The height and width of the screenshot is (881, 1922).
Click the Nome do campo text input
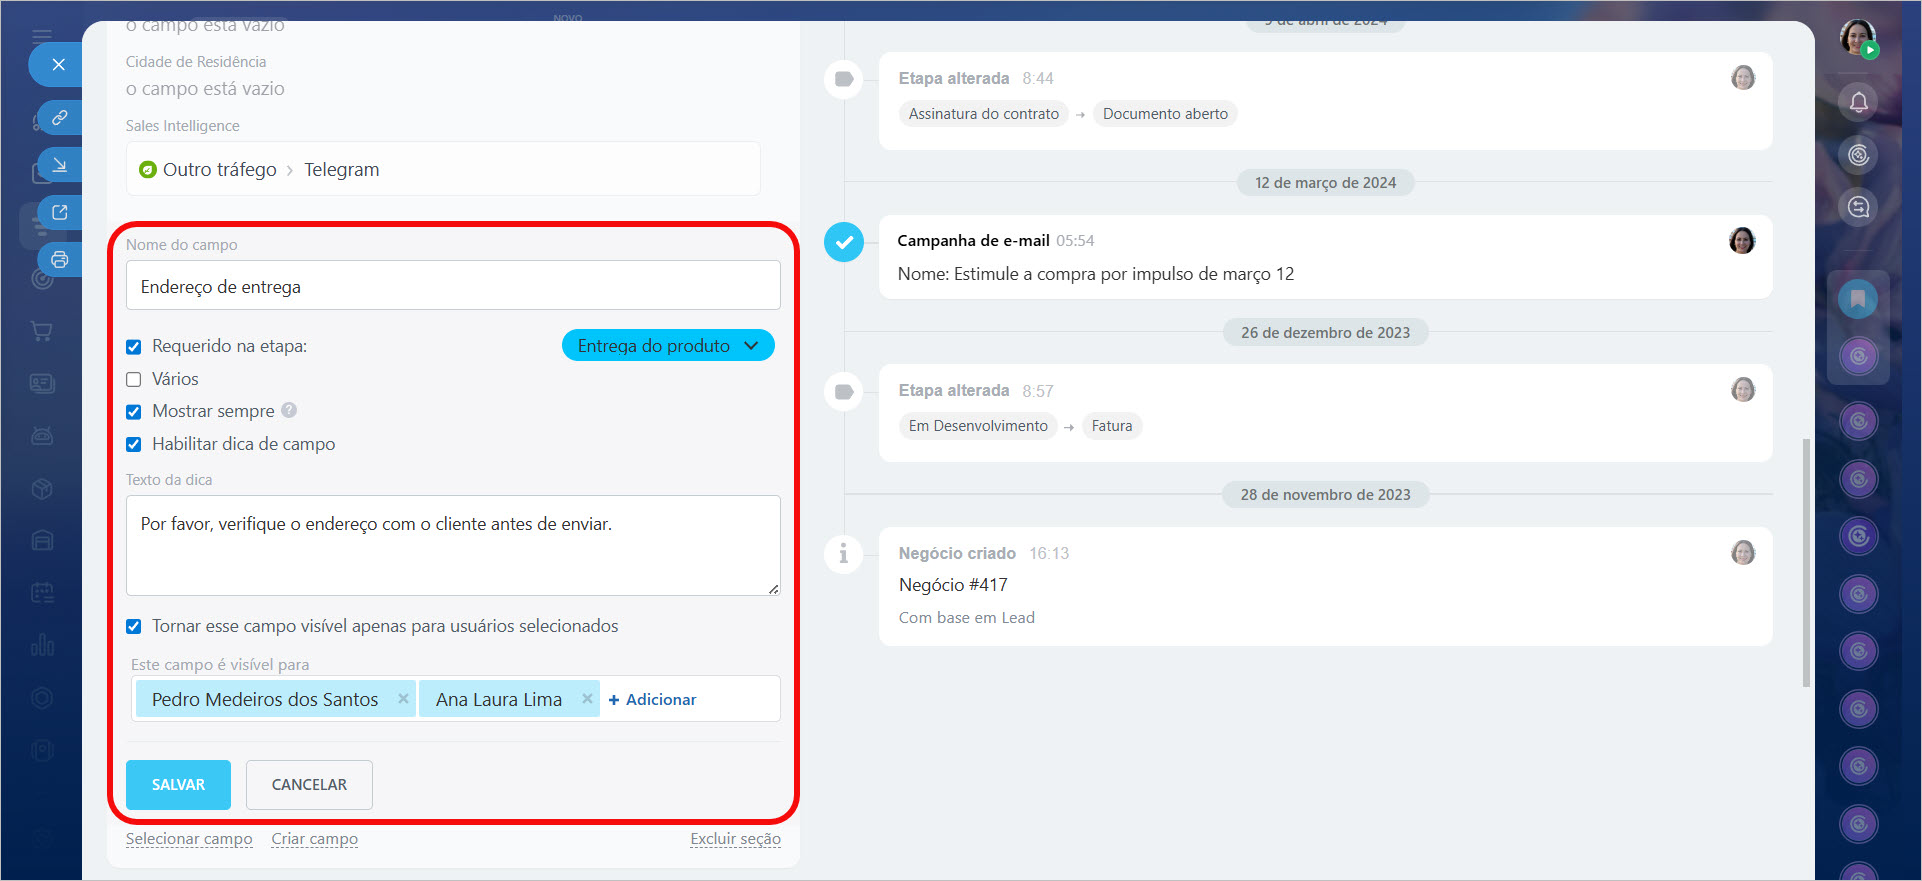453,286
